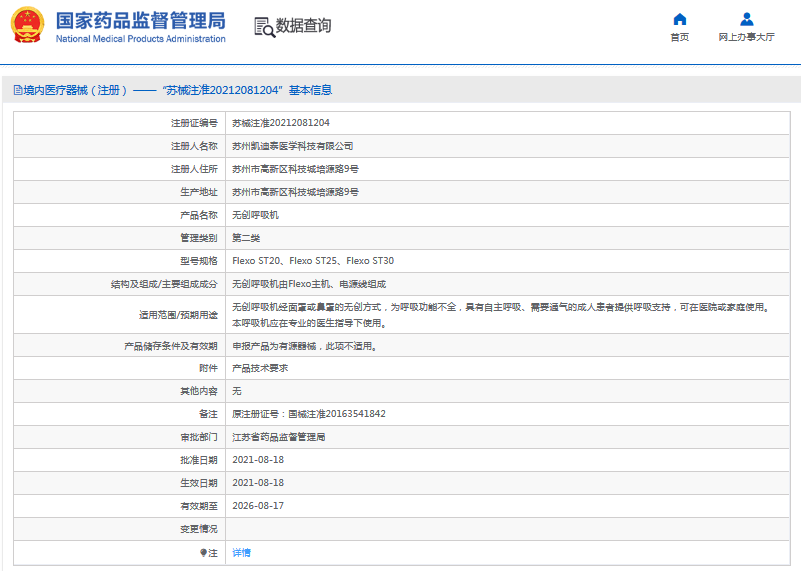801x571 pixels.
Task: Select registration number 苏械注准20212081204 cell
Action: tap(281, 123)
